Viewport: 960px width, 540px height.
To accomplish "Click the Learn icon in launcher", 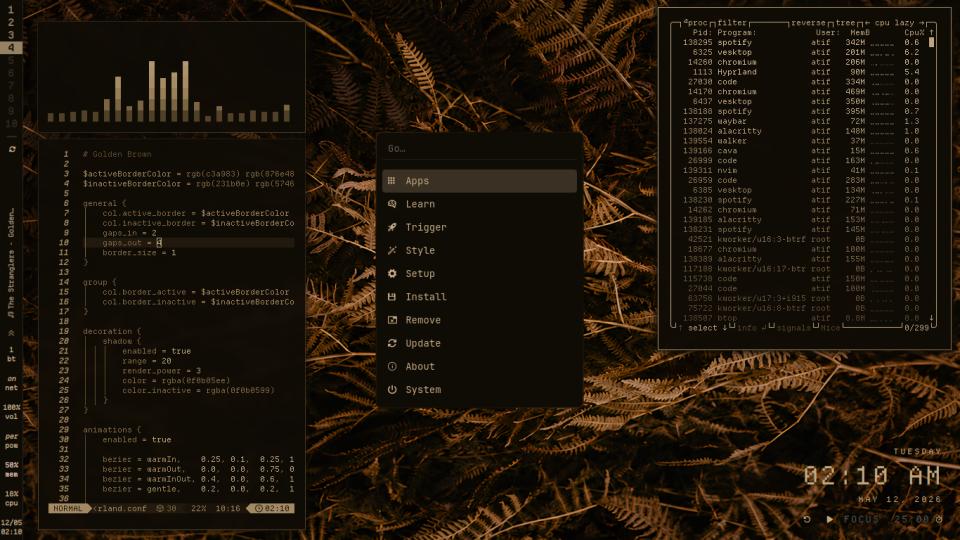I will 392,204.
